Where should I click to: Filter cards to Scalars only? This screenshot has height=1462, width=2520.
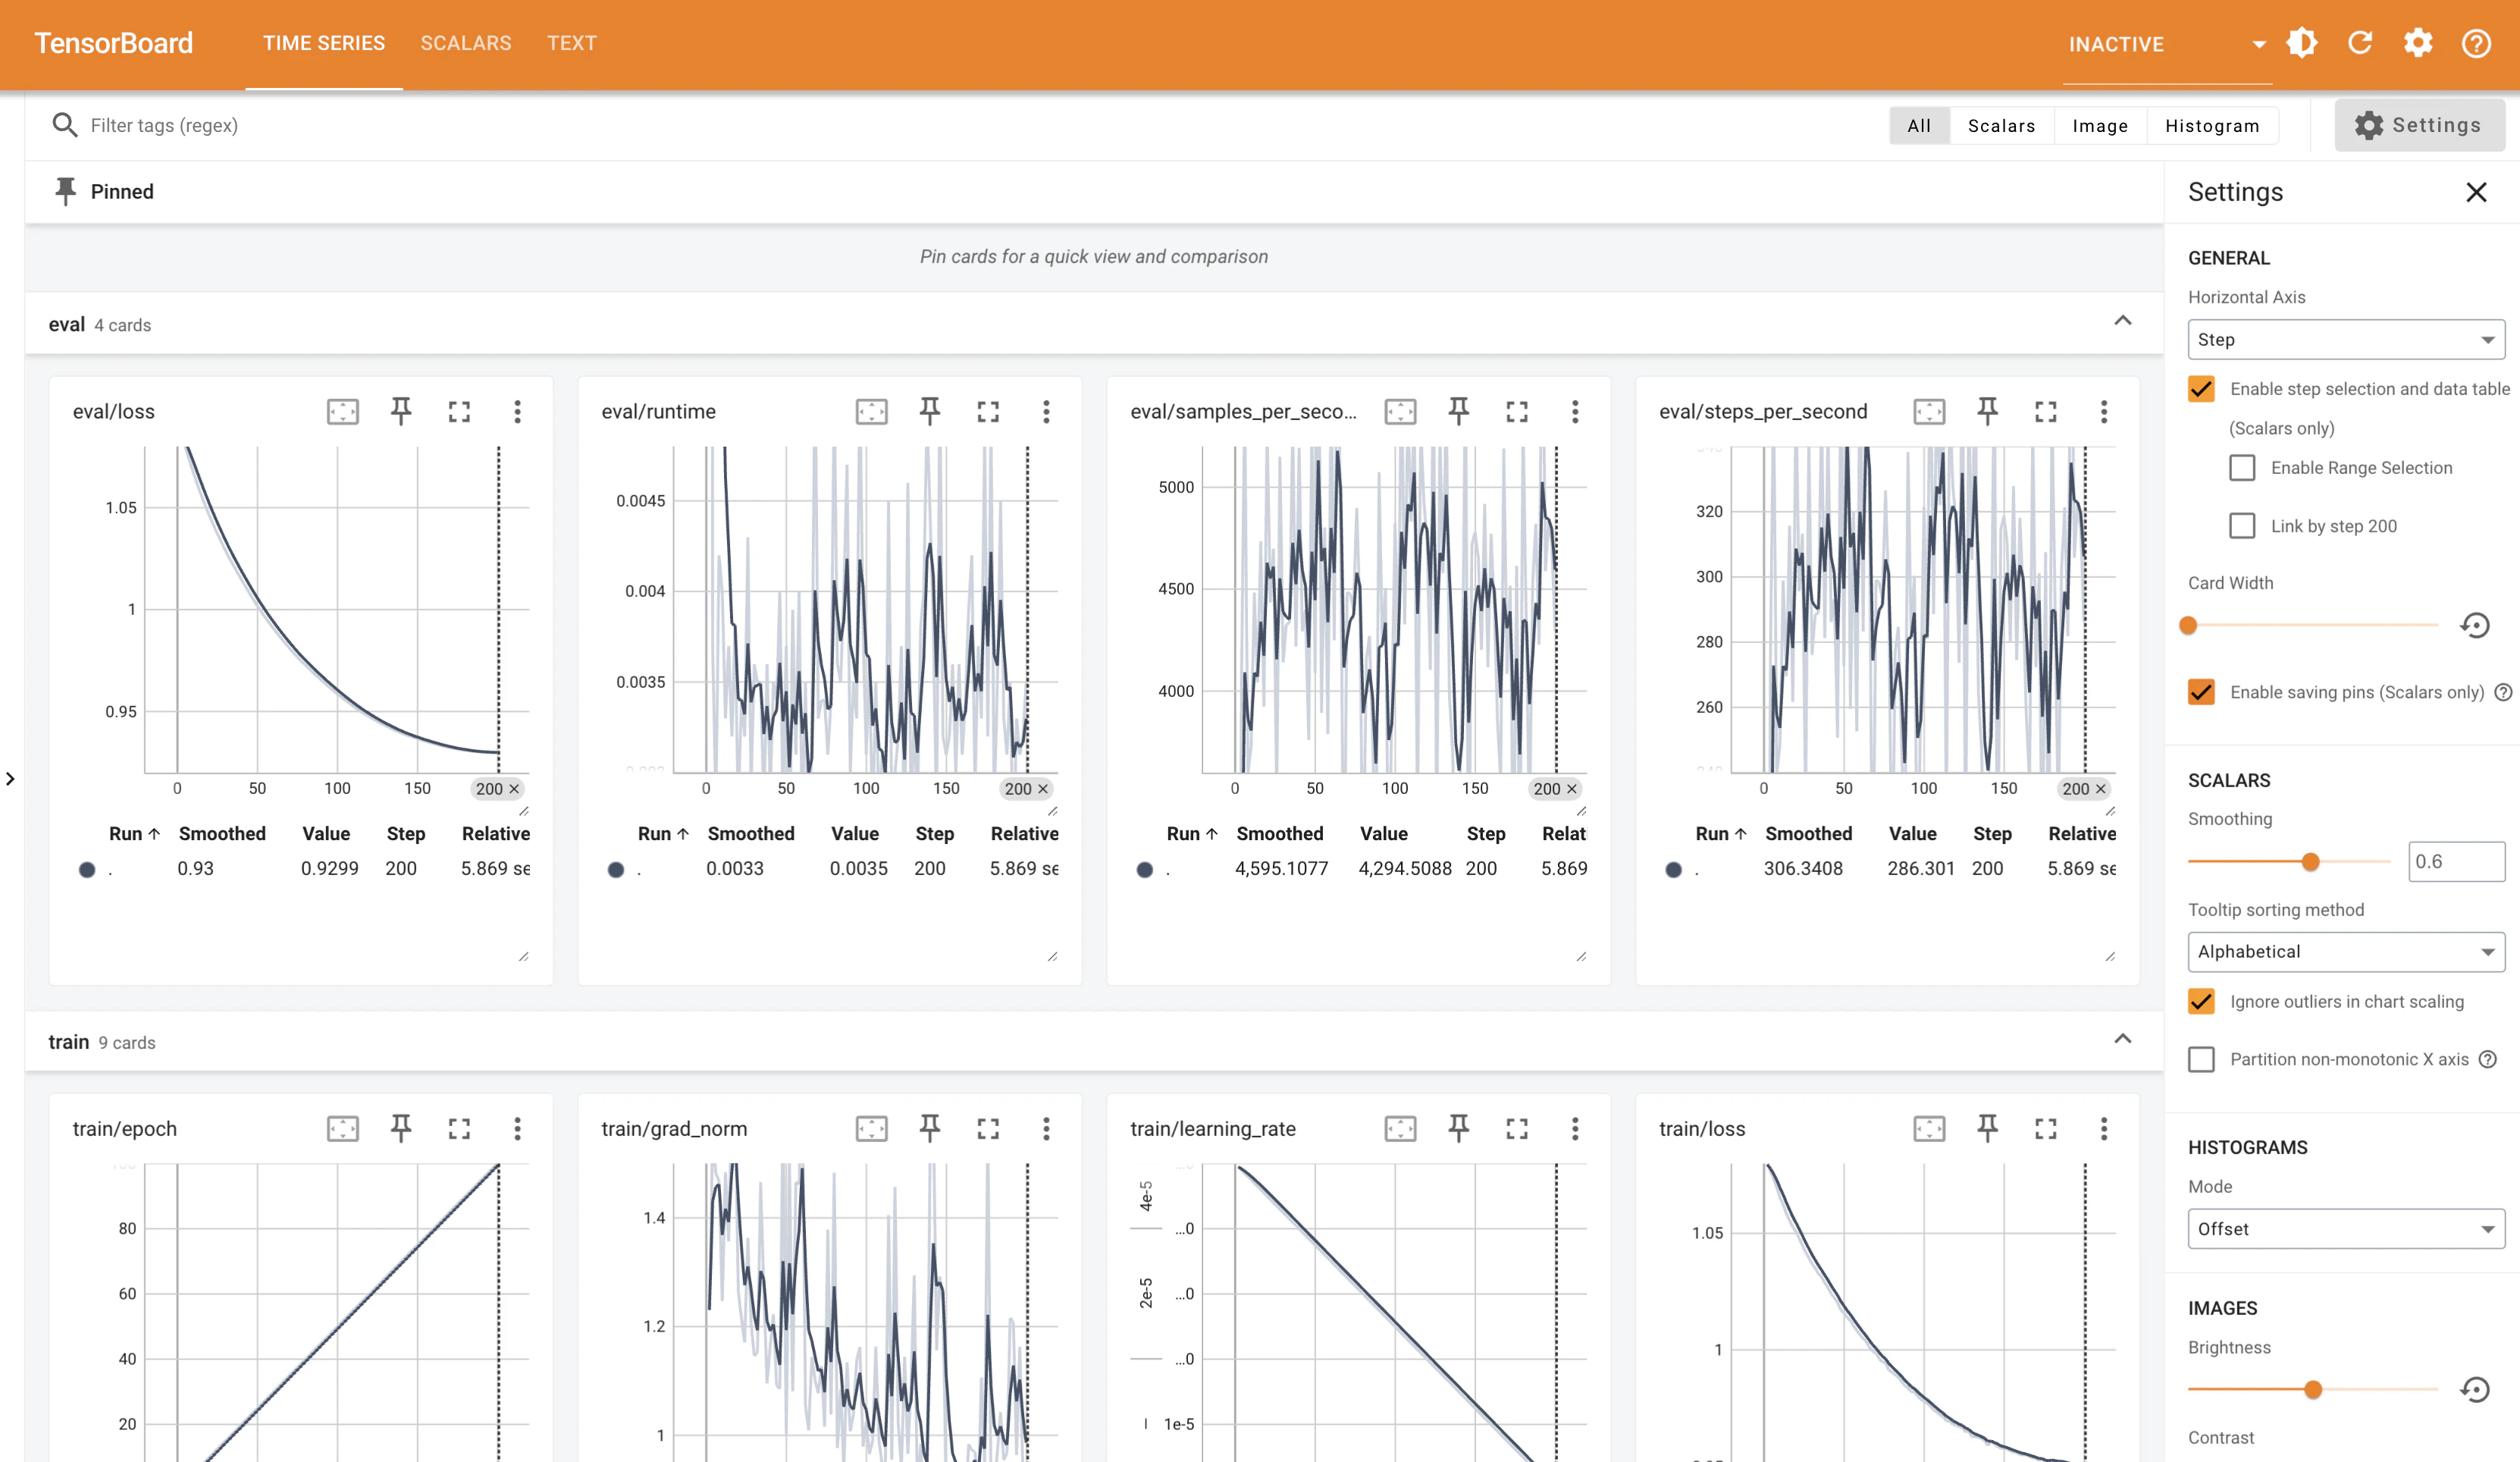pyautogui.click(x=2001, y=126)
